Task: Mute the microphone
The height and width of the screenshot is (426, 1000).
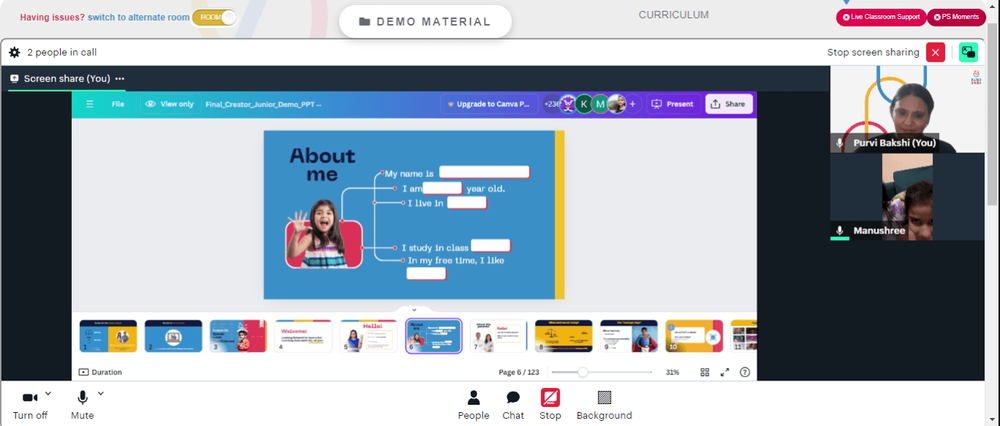Action: [x=82, y=406]
